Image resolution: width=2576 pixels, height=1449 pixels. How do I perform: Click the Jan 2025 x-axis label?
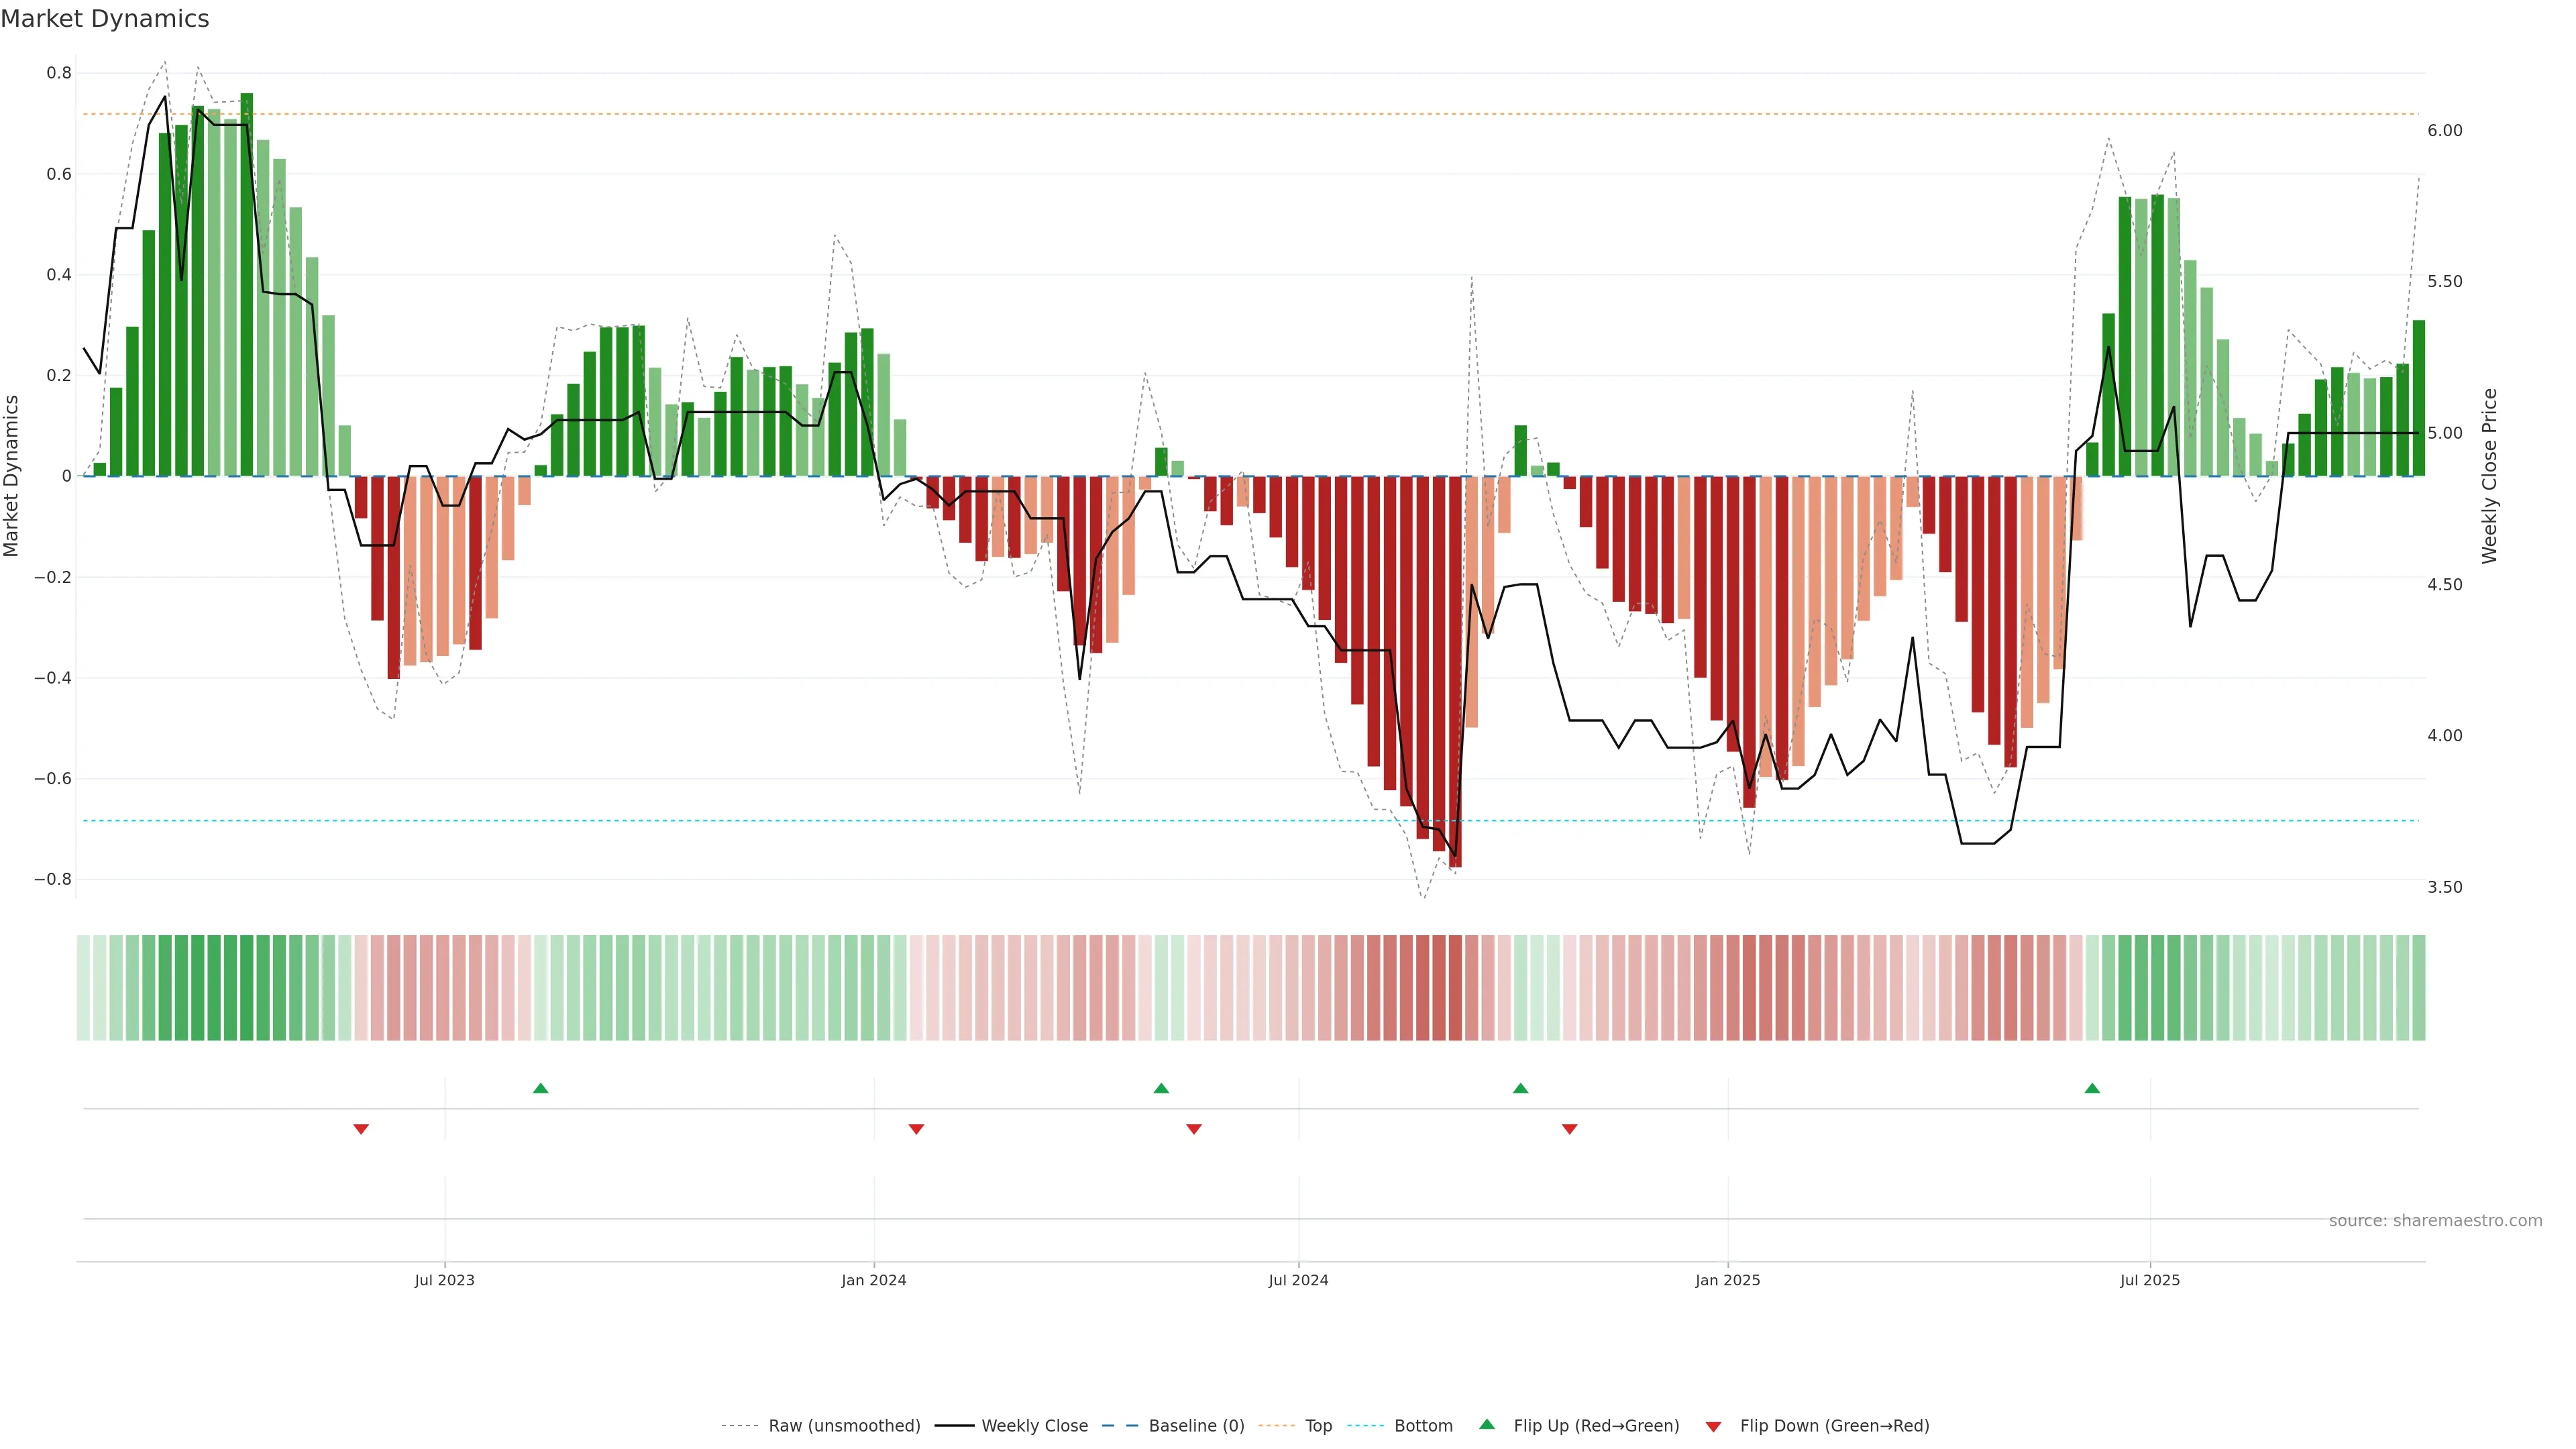(x=1727, y=1280)
